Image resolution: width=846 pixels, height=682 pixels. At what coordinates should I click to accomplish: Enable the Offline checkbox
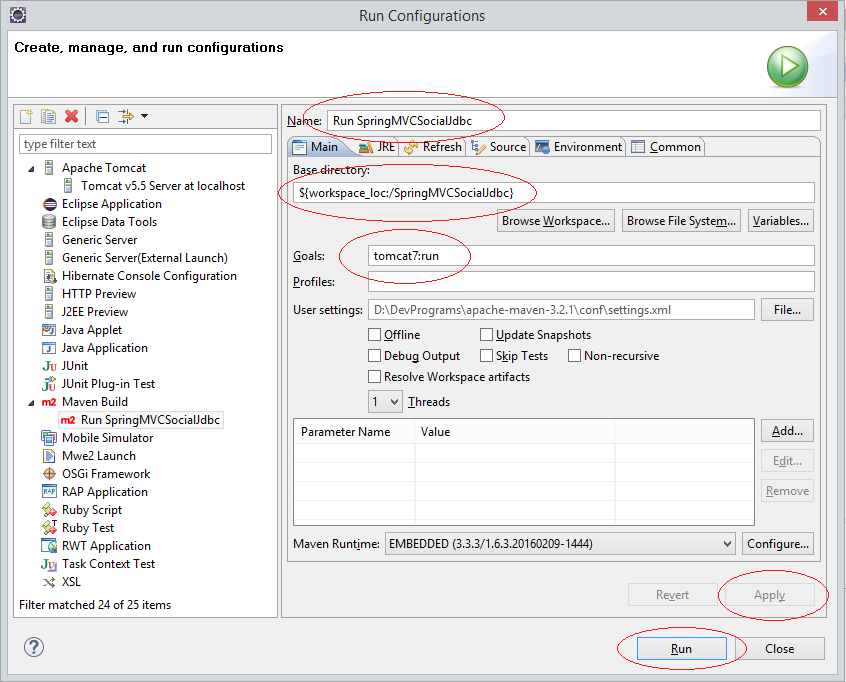pos(374,335)
